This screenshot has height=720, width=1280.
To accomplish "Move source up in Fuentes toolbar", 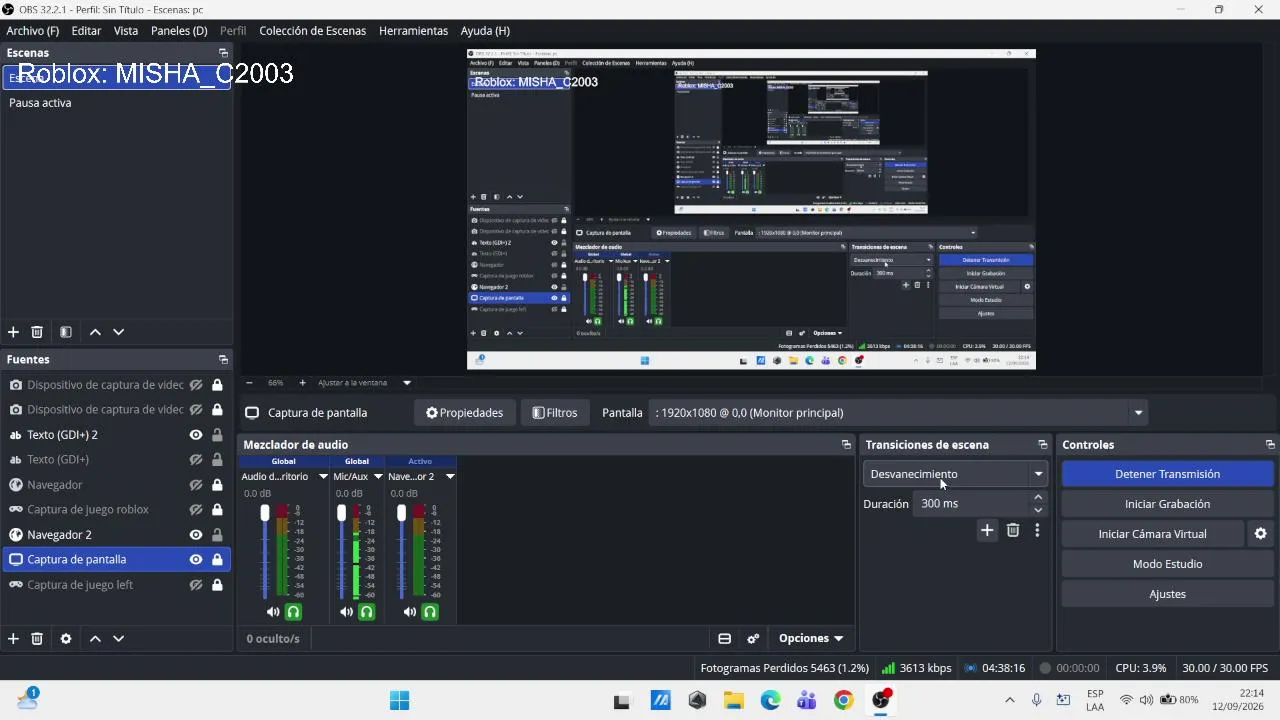I will click(95, 639).
